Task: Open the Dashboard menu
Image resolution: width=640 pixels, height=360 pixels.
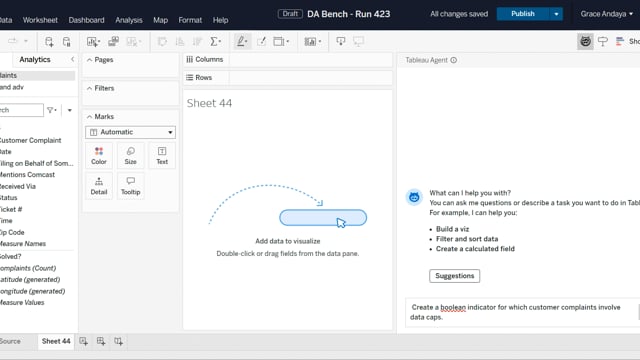Action: pyautogui.click(x=86, y=20)
